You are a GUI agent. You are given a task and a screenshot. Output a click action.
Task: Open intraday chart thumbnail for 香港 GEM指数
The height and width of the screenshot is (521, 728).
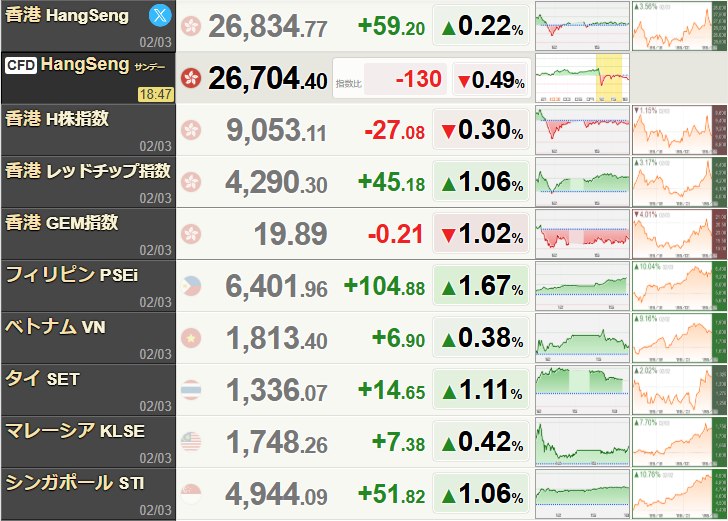582,234
